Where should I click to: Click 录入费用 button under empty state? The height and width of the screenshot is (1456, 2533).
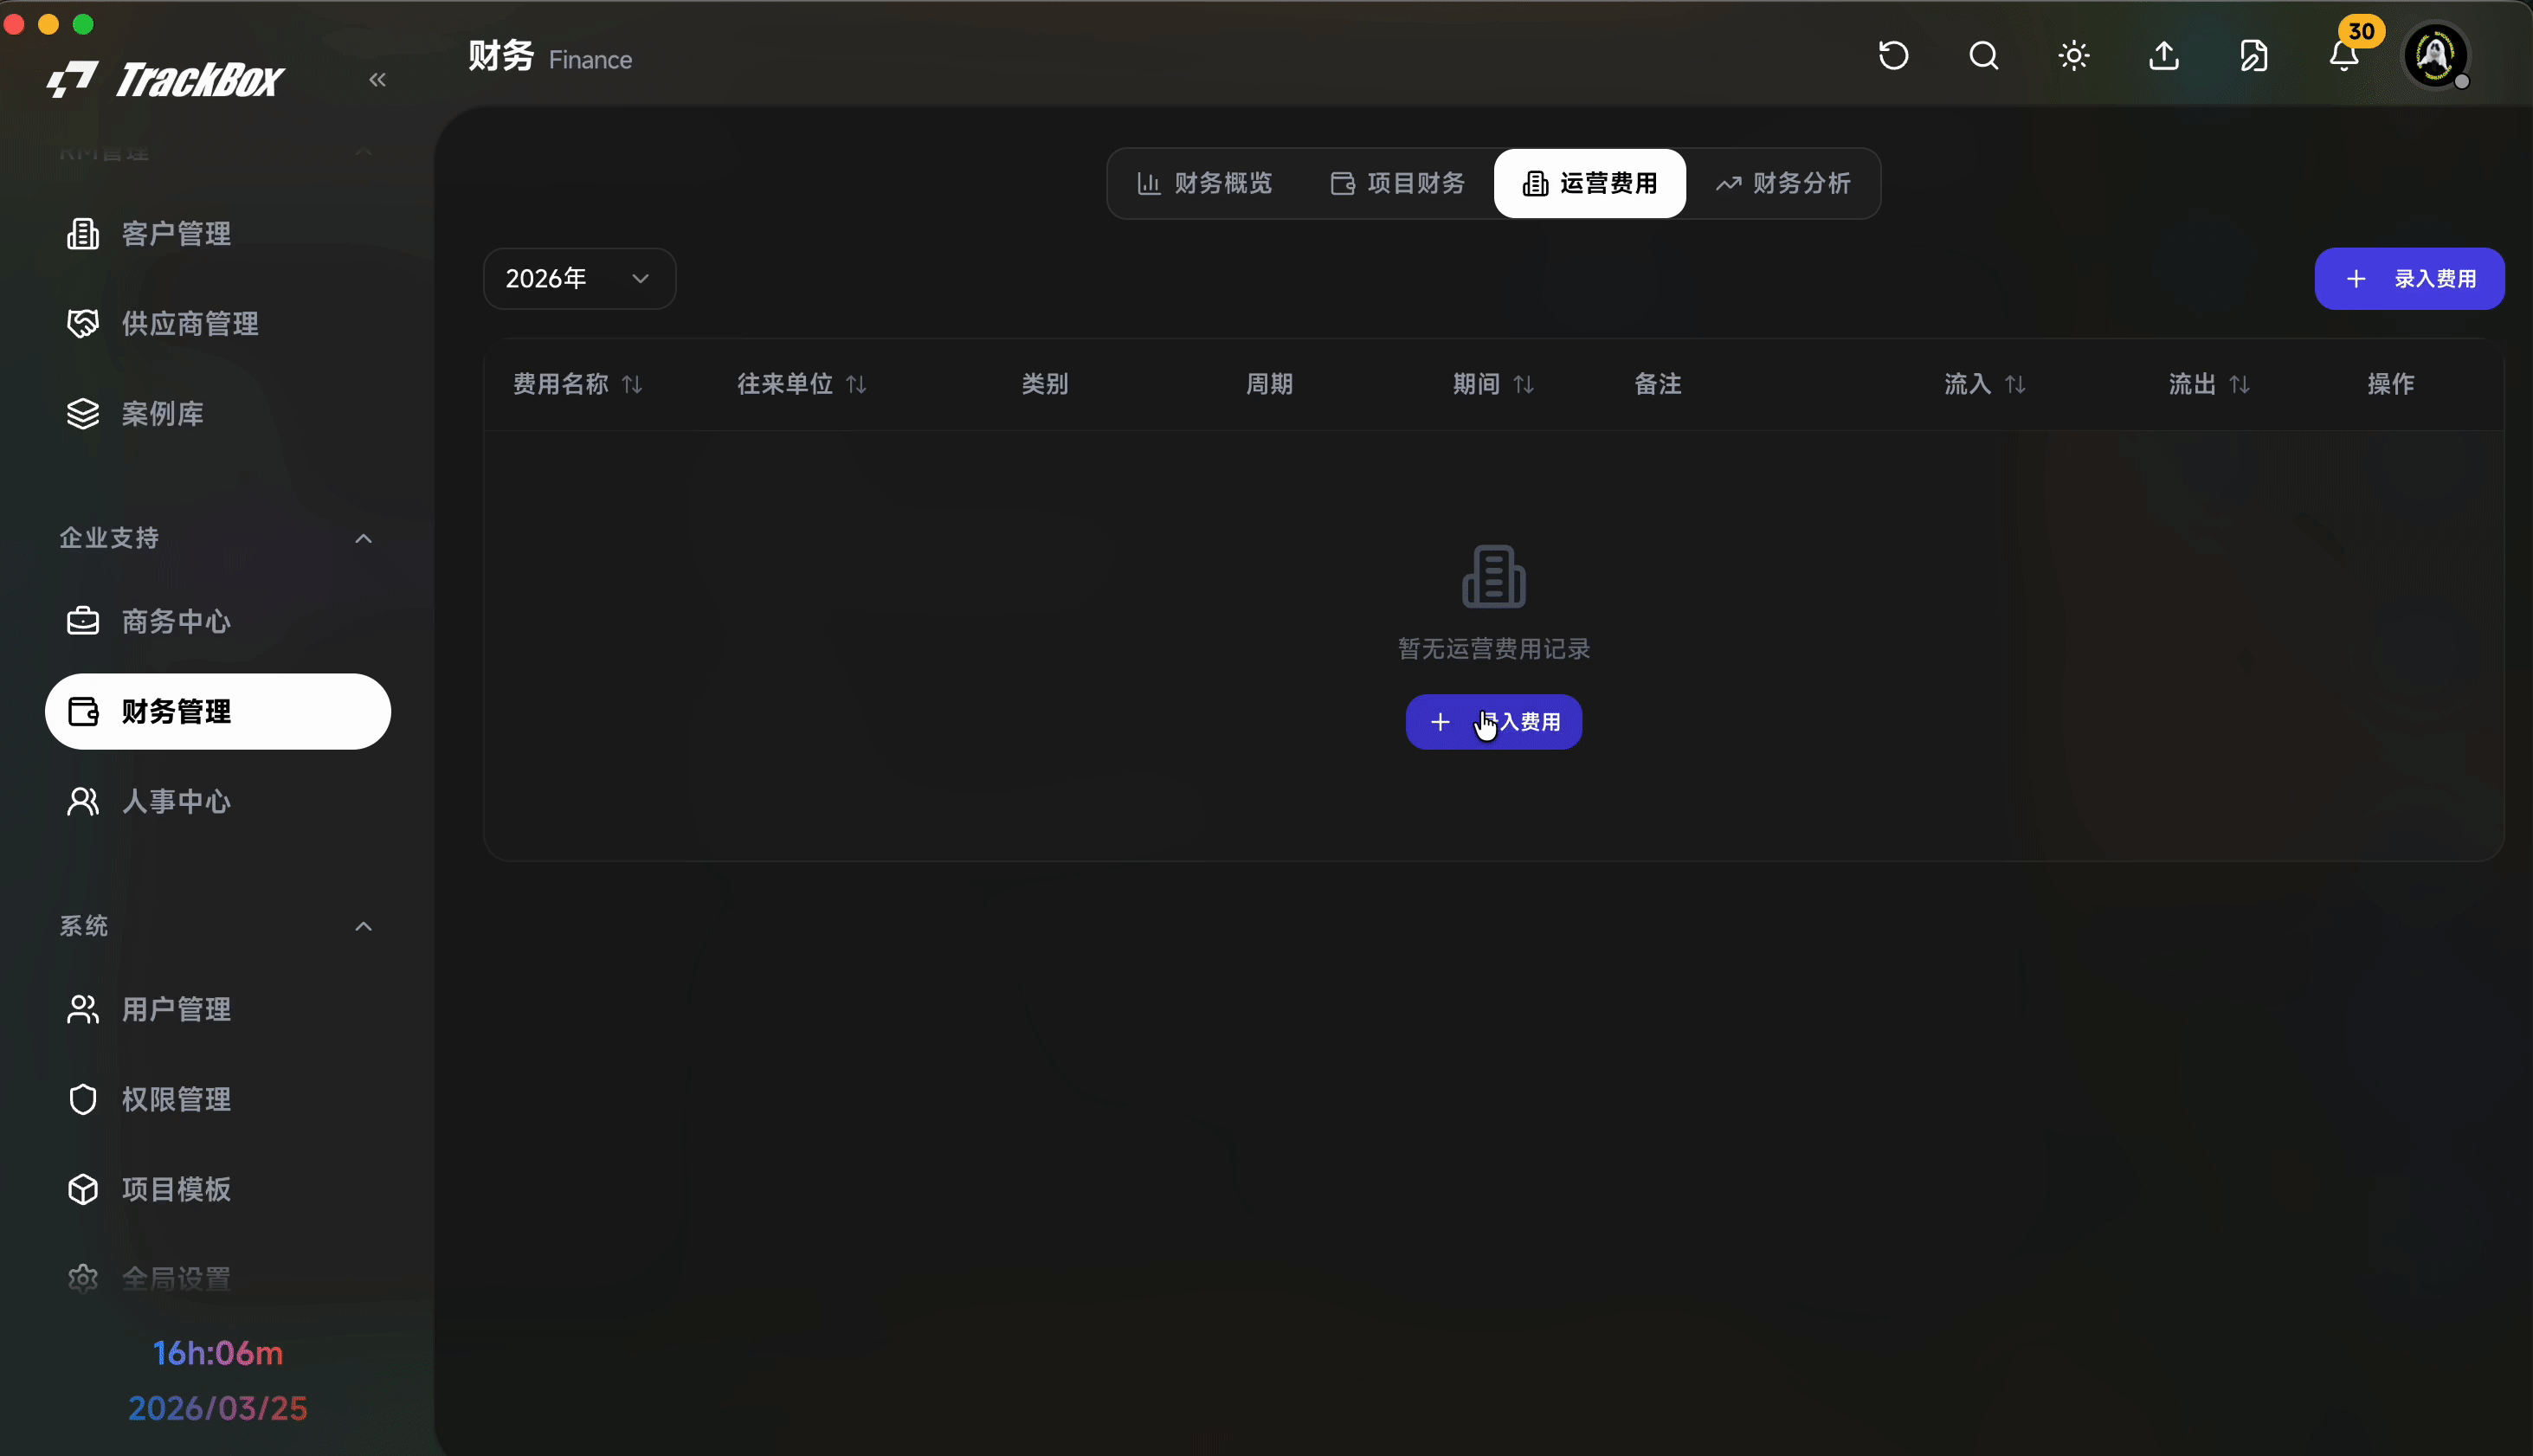pos(1494,722)
